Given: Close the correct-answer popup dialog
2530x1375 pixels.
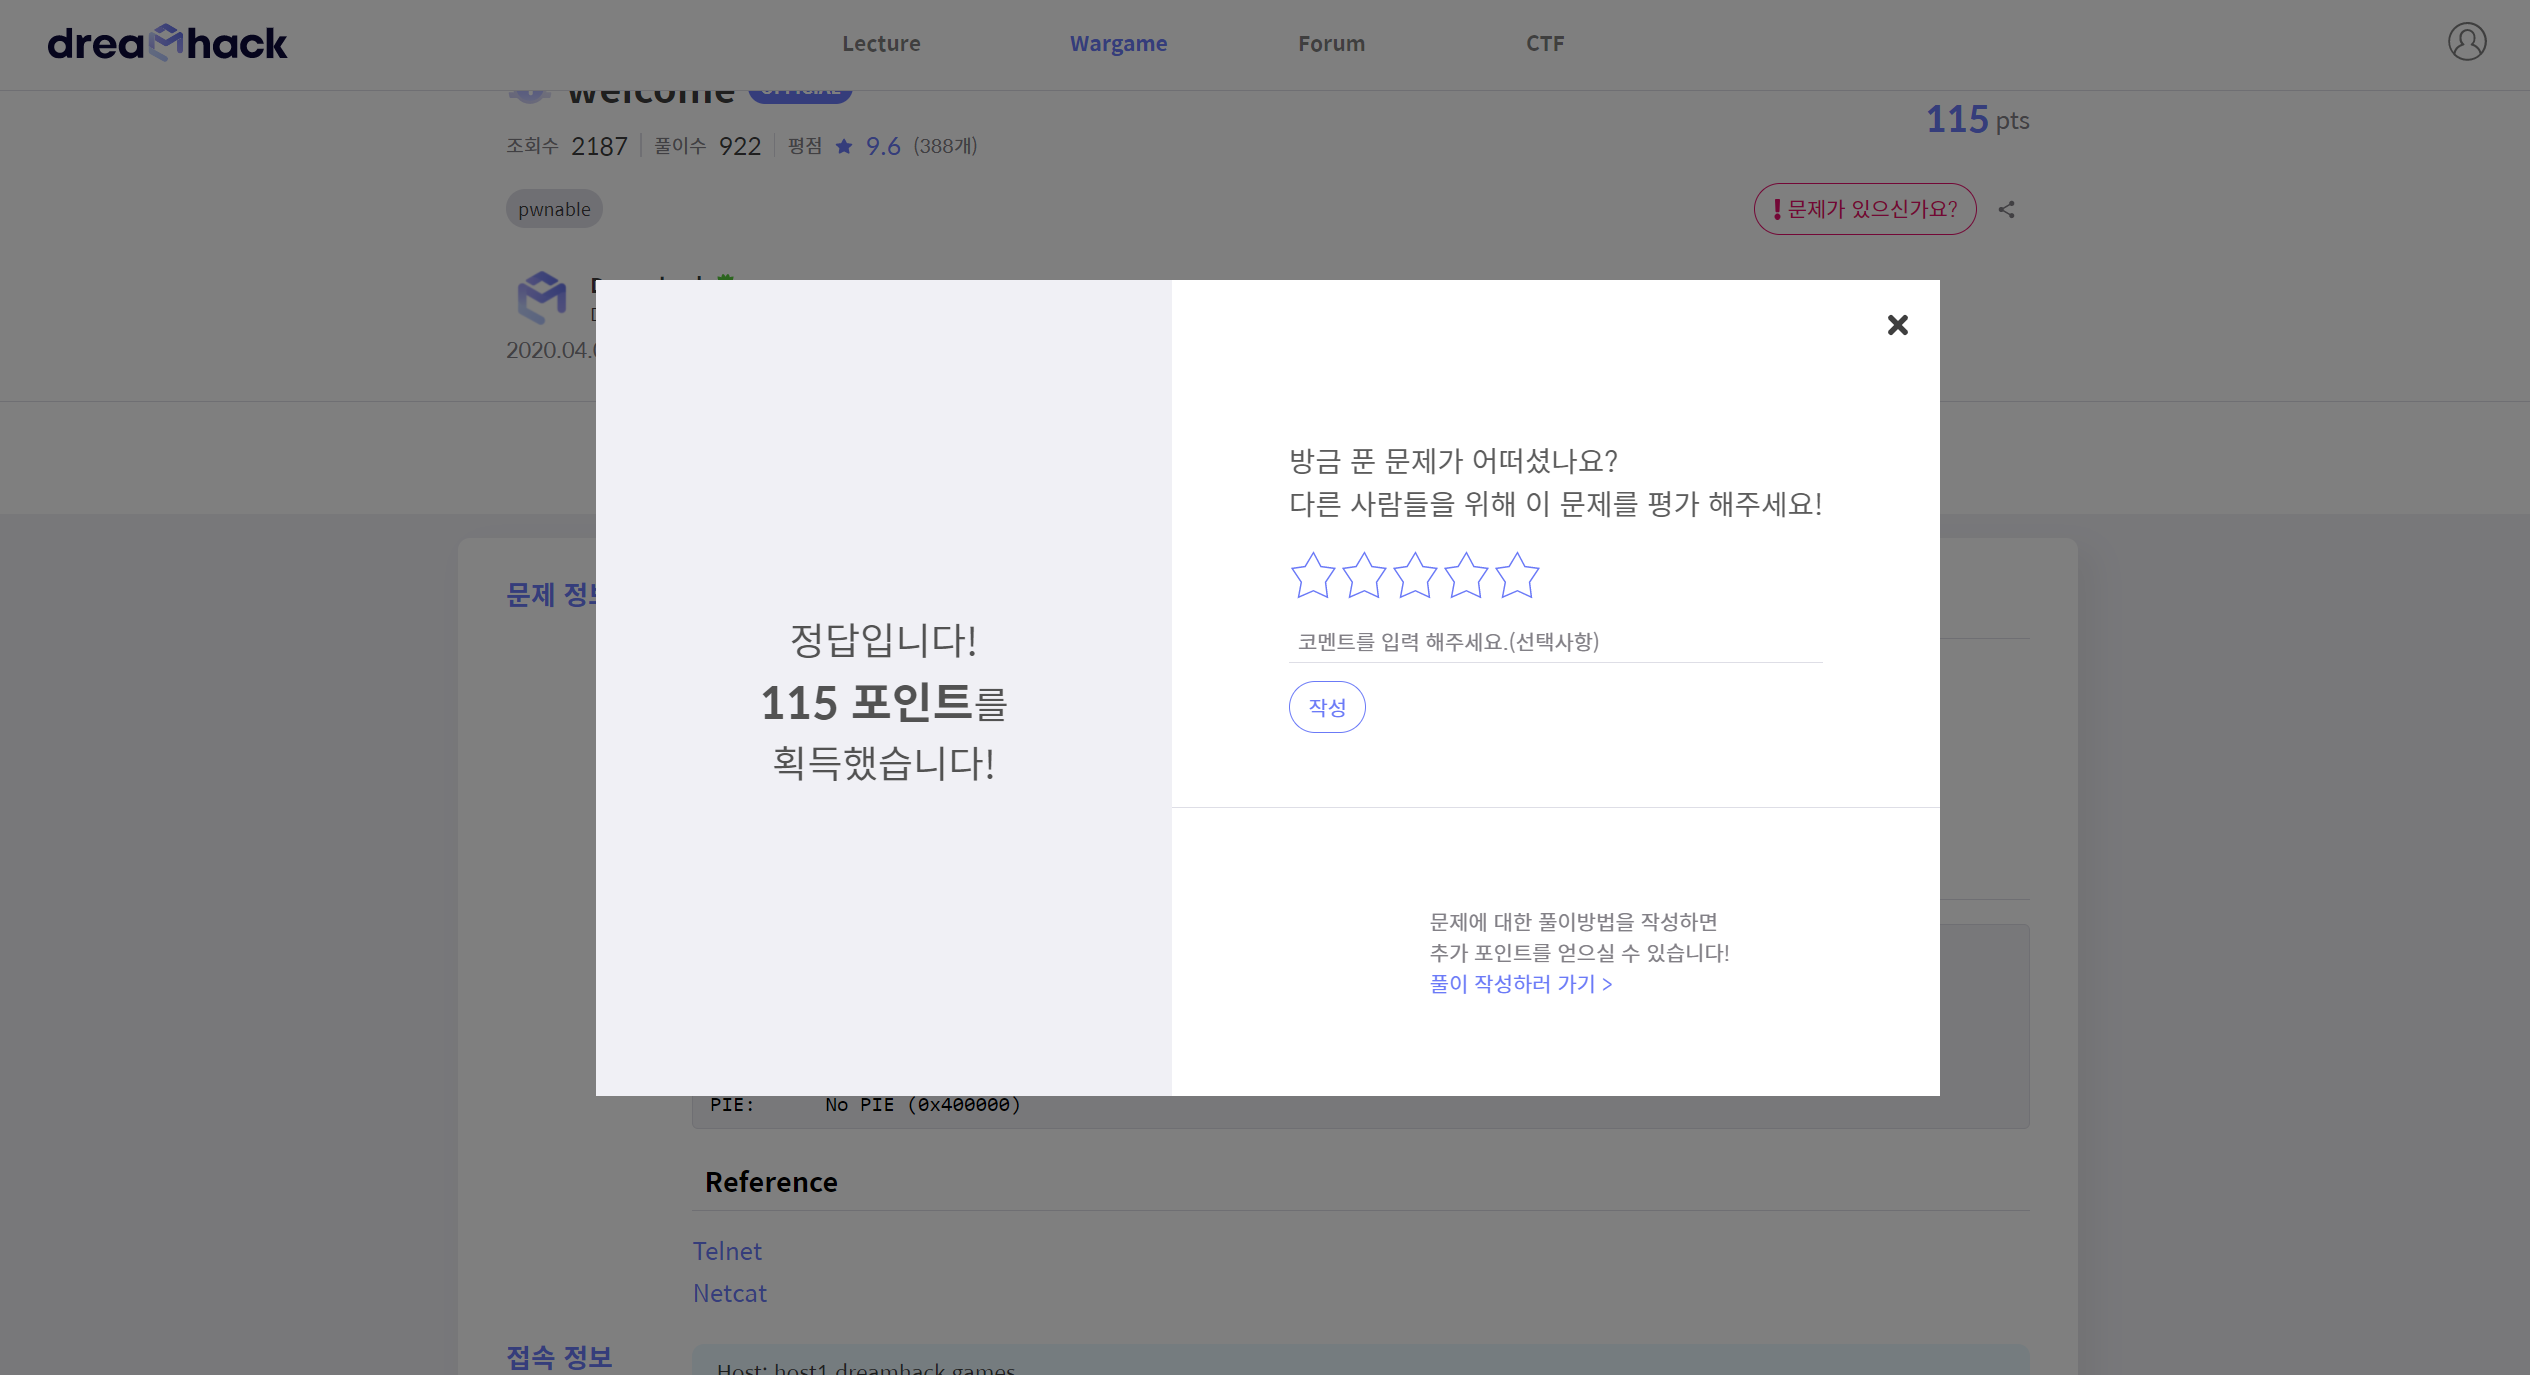Looking at the screenshot, I should (x=1897, y=325).
